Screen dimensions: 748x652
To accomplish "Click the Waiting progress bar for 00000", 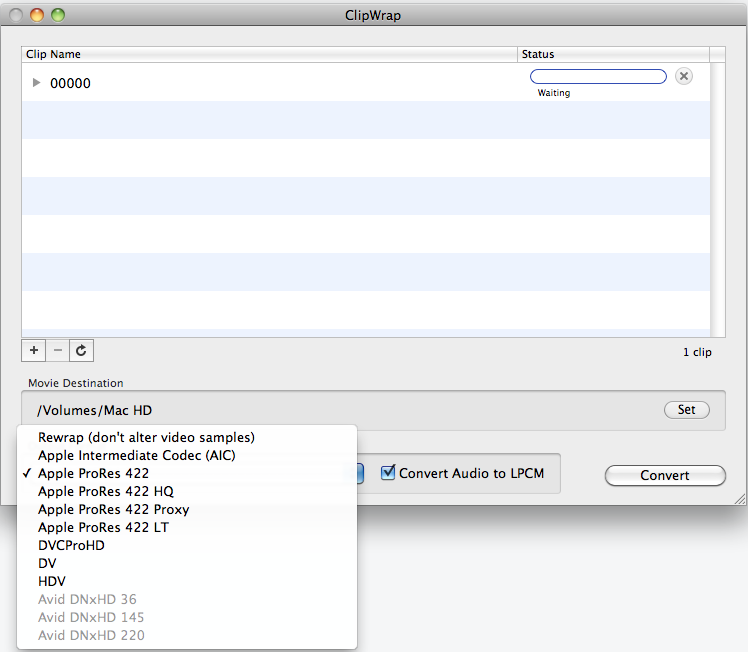I will [x=598, y=76].
